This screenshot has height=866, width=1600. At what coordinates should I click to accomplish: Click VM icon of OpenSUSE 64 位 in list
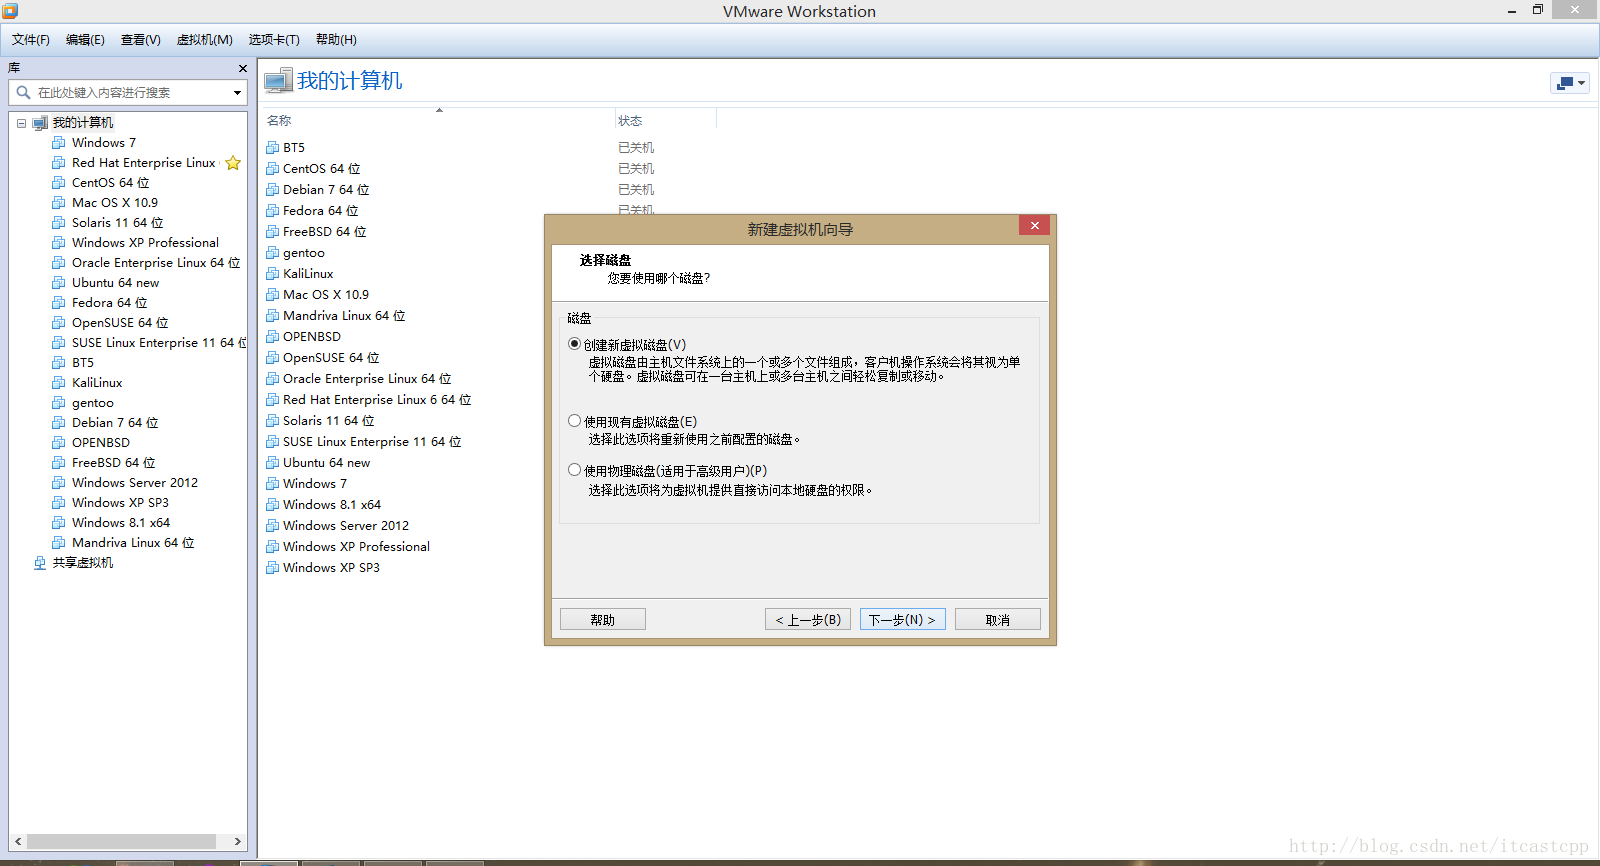pos(273,358)
